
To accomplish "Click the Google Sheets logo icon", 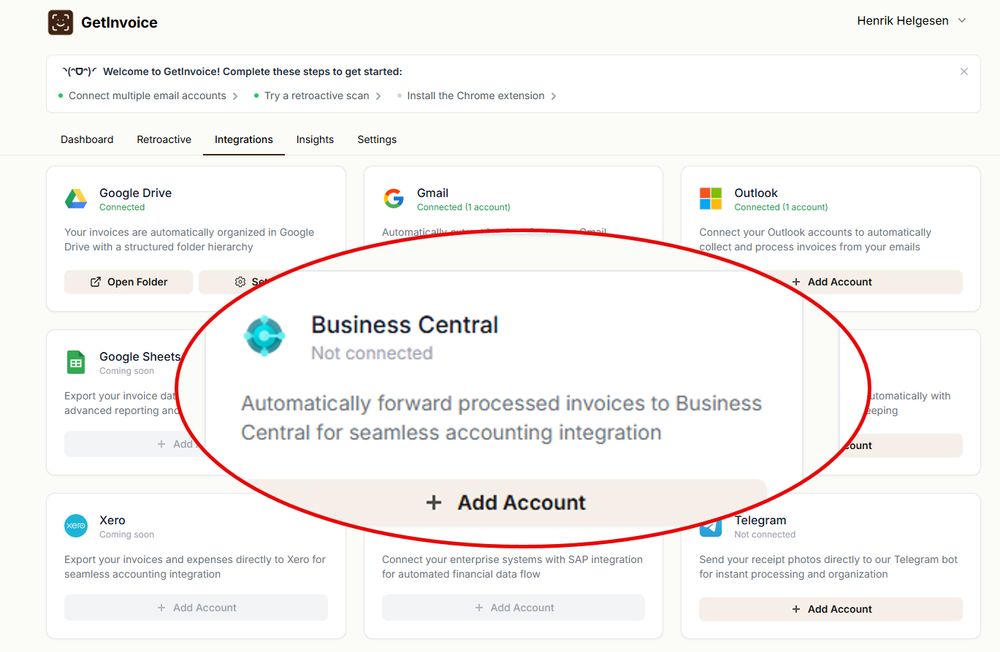I will click(76, 362).
